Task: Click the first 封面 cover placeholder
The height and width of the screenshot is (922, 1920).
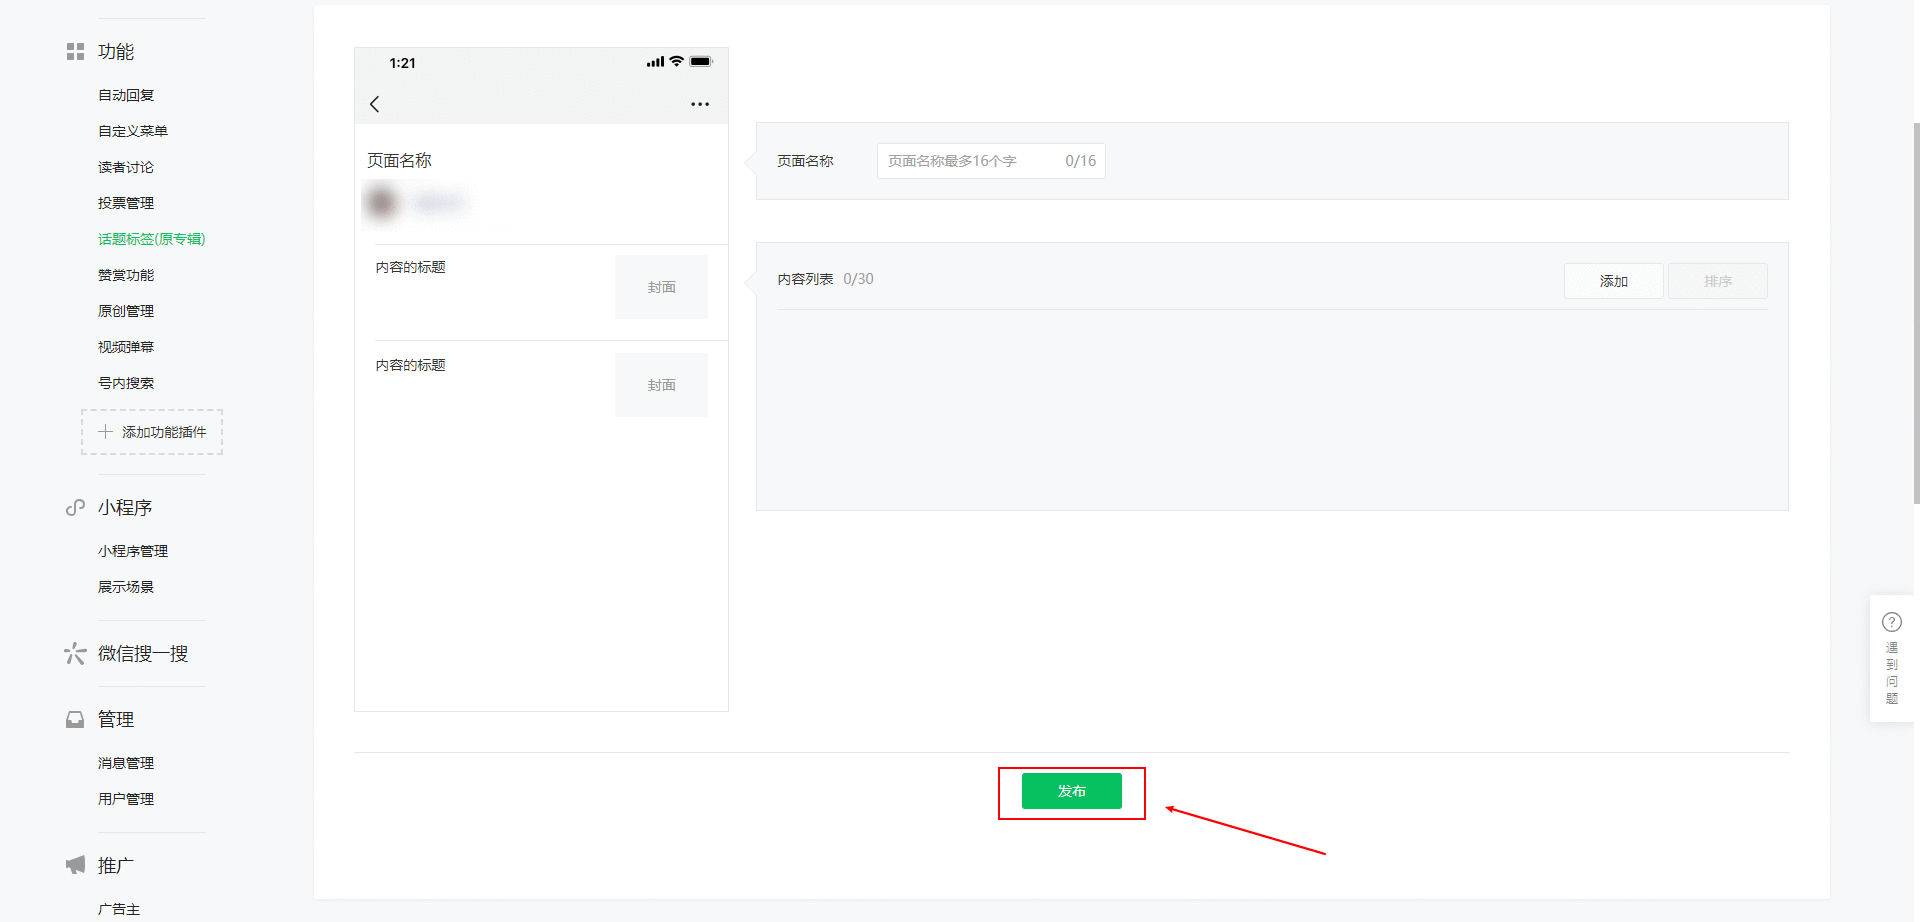Action: point(660,287)
